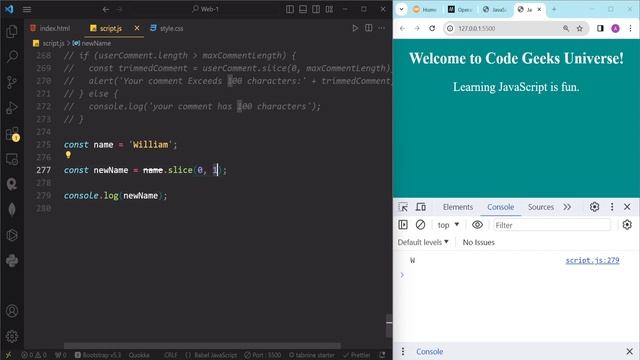Open the MongoDB leaf icon view
Screen dimensions: 640x360
coord(12,209)
